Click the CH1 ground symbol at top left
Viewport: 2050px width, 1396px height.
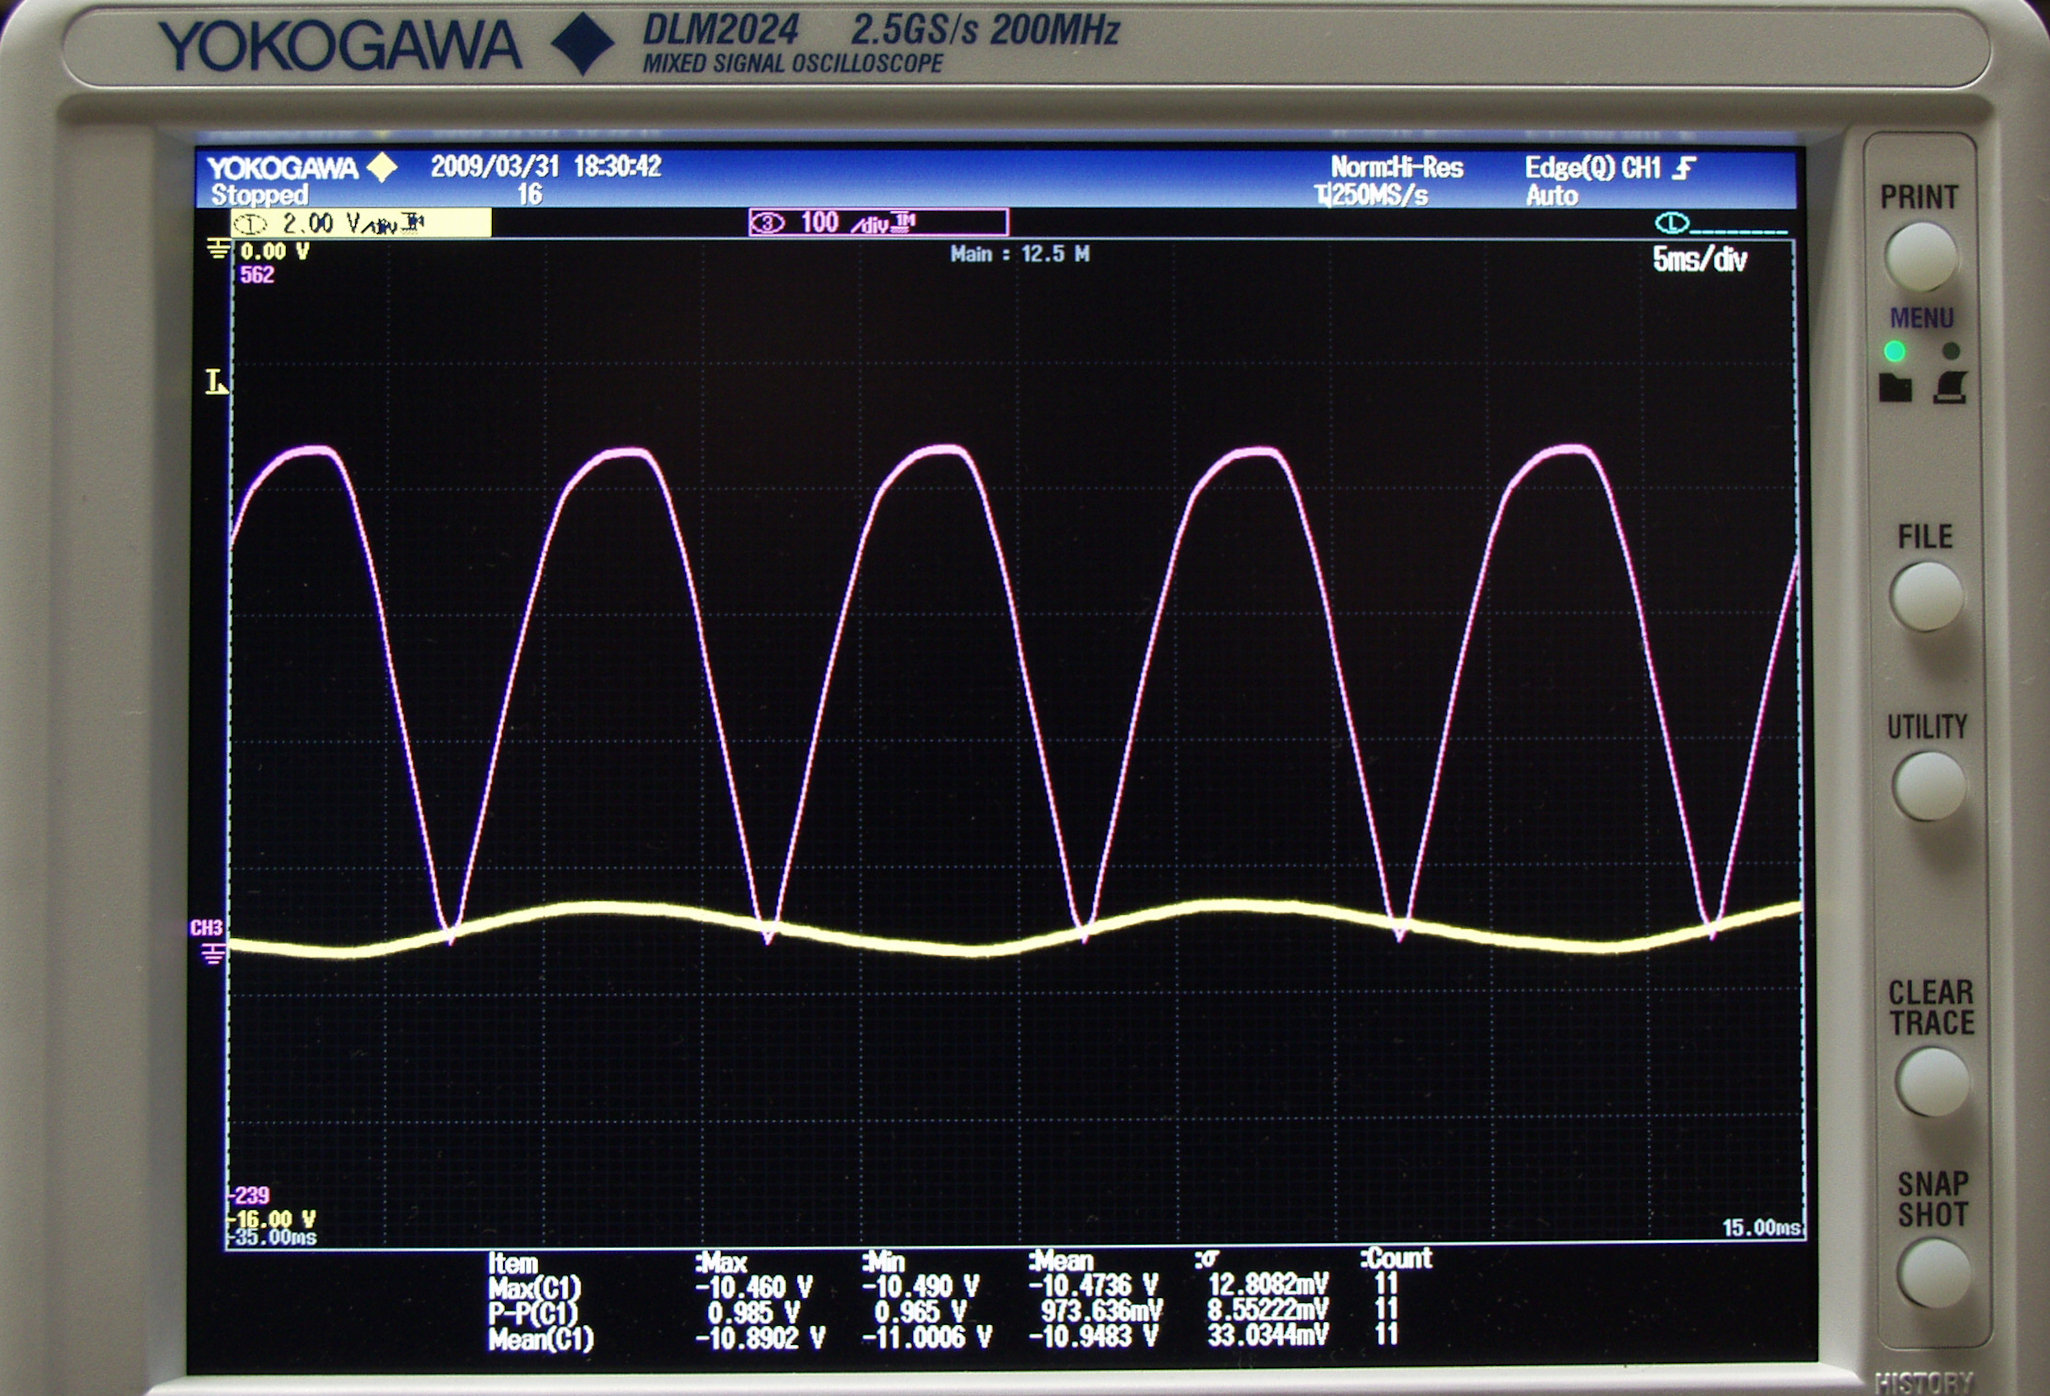[217, 249]
